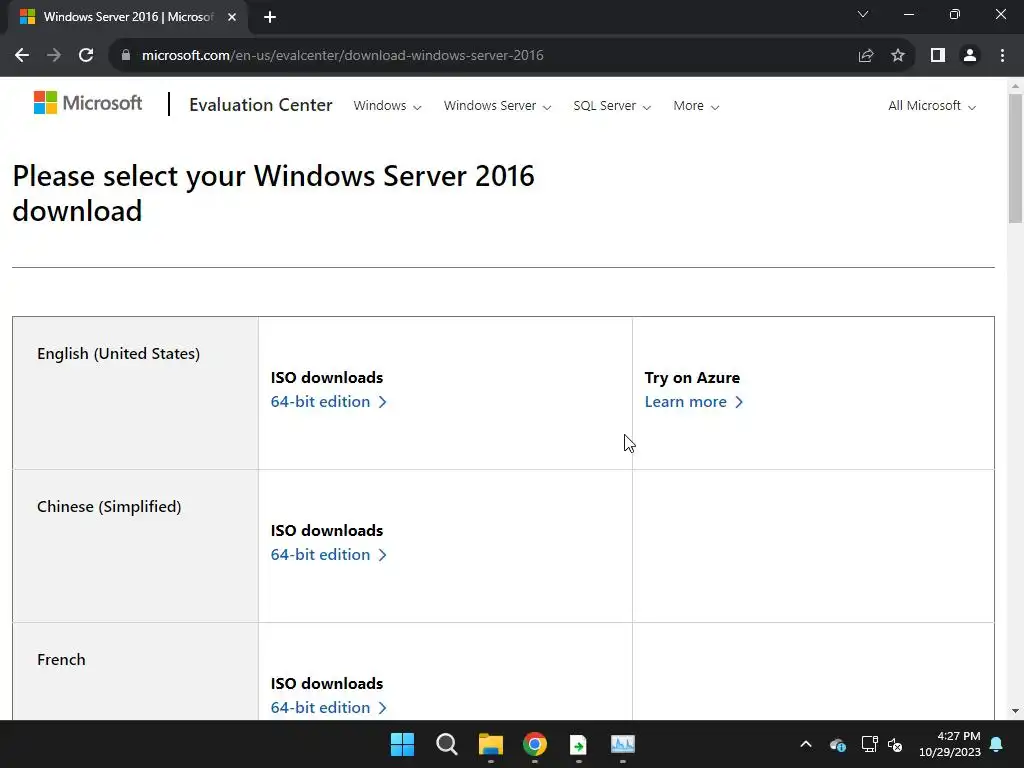This screenshot has height=768, width=1024.
Task: Click scrollbar down arrow
Action: (x=1016, y=711)
